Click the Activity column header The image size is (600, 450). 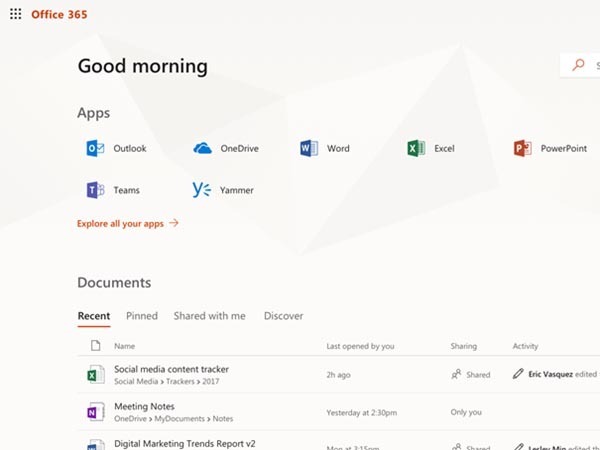tap(525, 346)
